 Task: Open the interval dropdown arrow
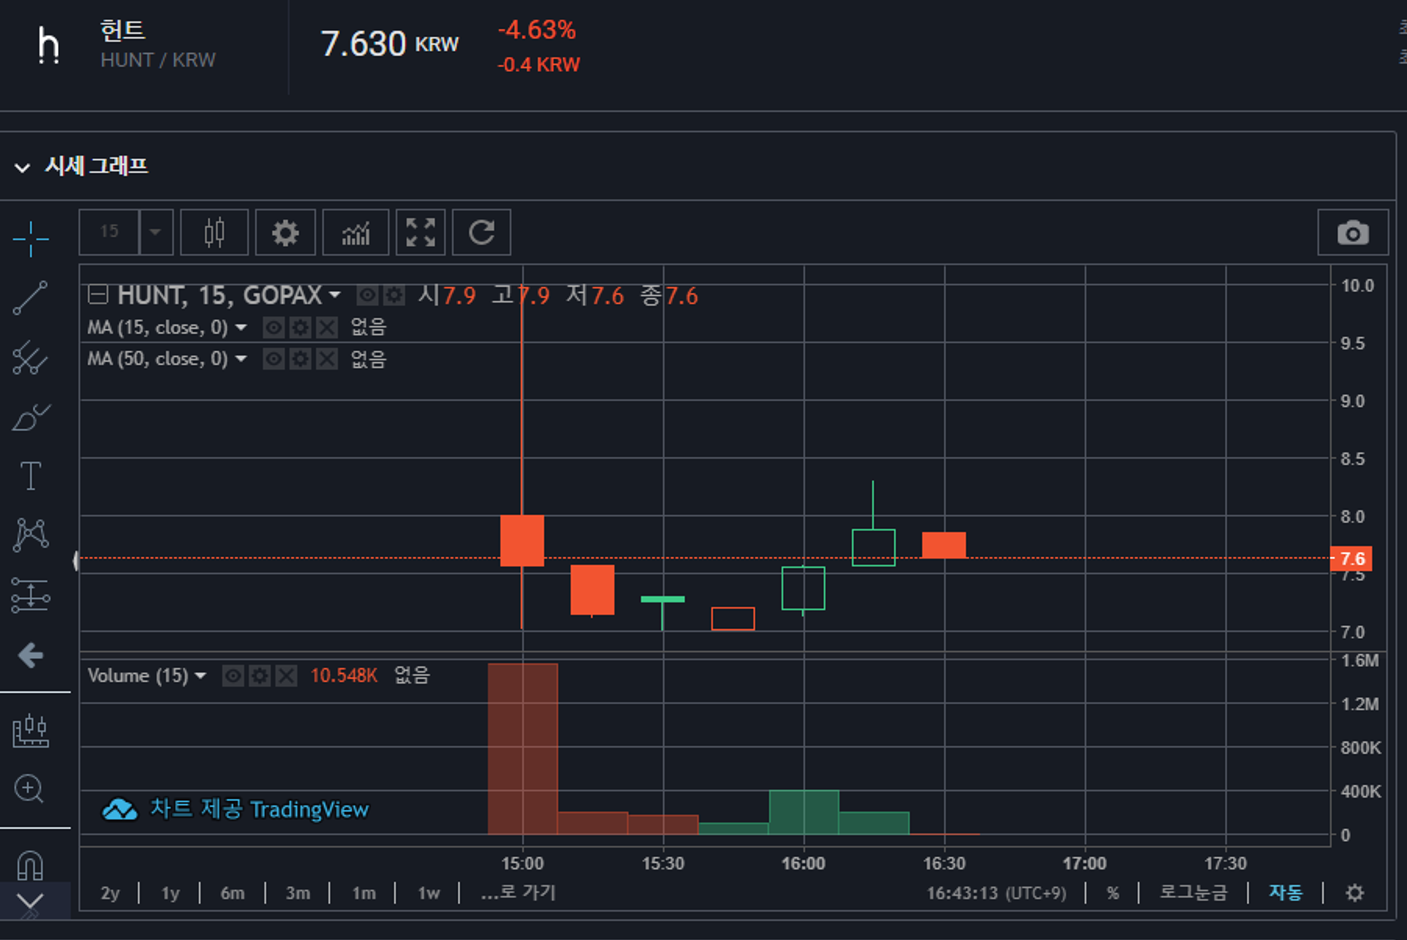(x=156, y=233)
